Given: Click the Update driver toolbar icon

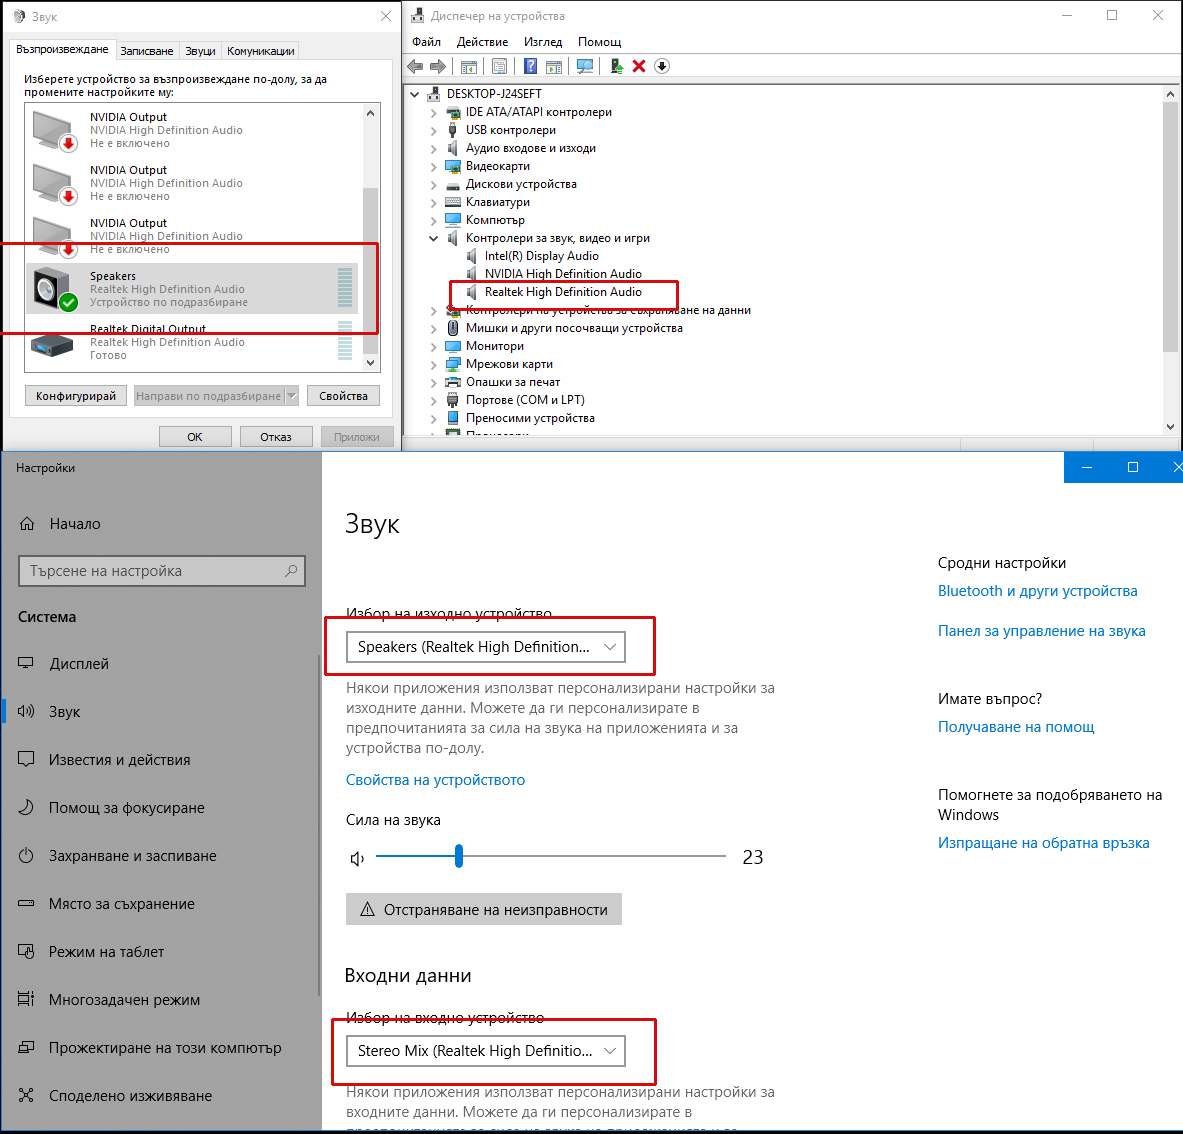Looking at the screenshot, I should (616, 66).
